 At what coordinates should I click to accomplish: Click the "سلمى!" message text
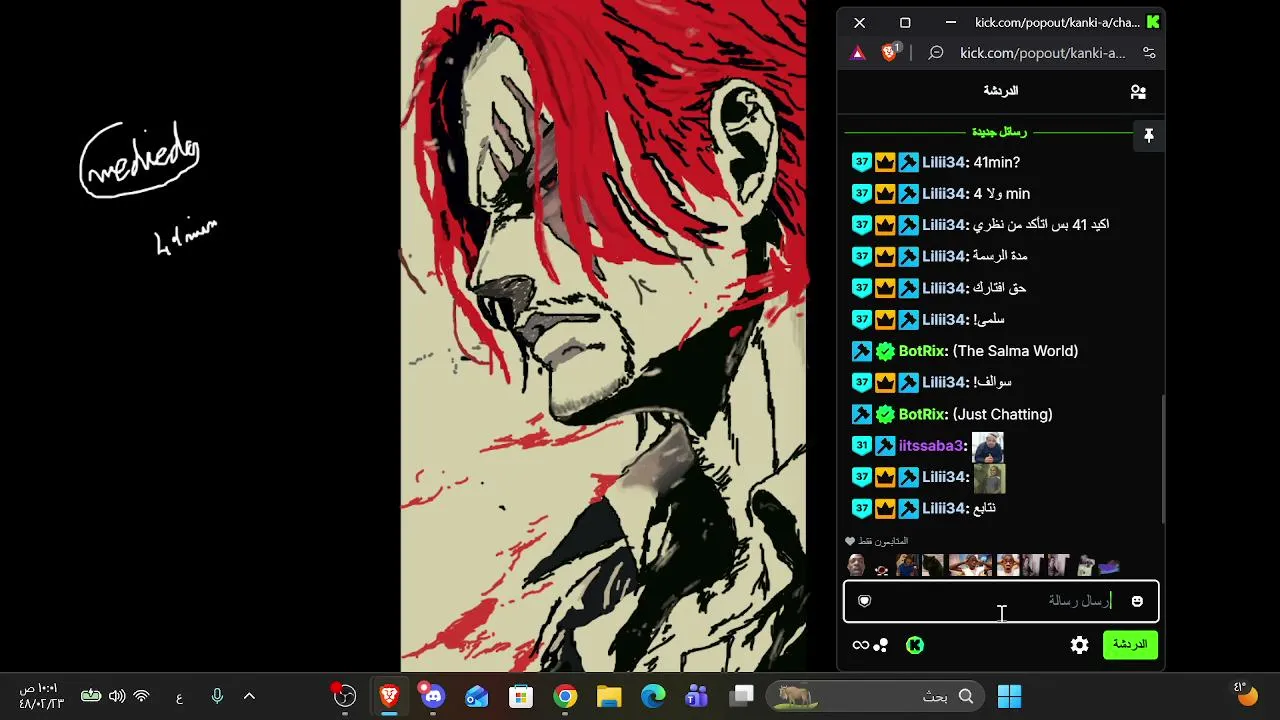(989, 319)
